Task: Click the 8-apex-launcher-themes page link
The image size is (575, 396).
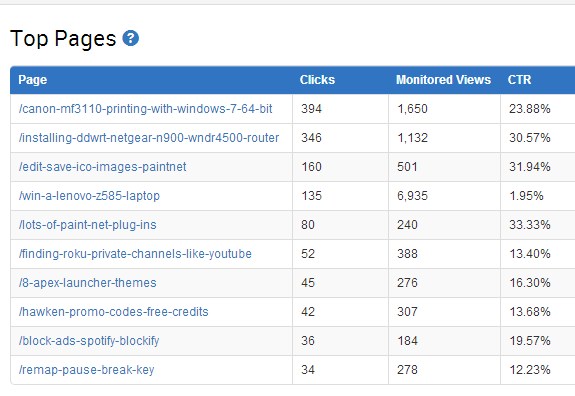Action: click(x=88, y=283)
